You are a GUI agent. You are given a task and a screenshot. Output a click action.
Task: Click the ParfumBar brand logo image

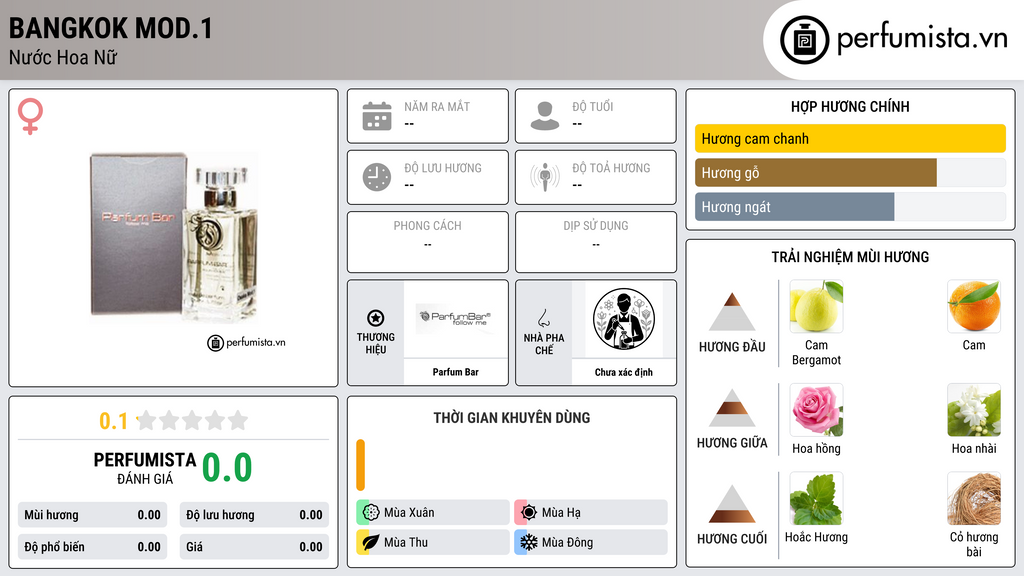(455, 318)
